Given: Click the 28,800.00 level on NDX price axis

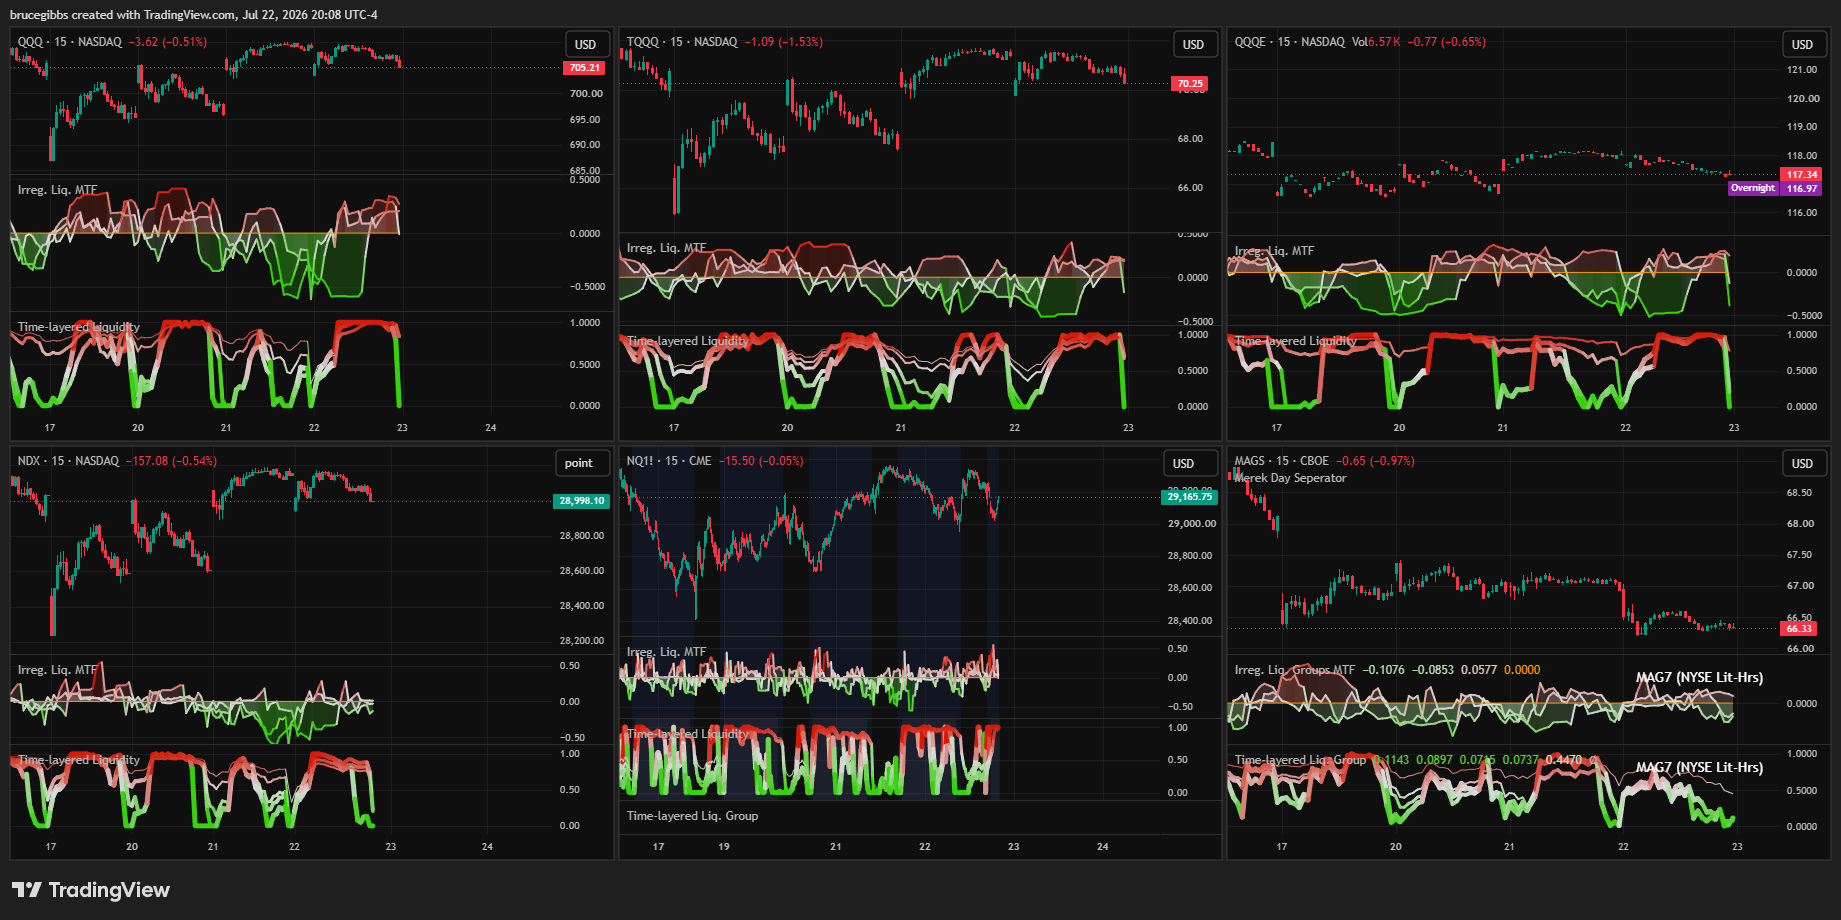Looking at the screenshot, I should 582,536.
